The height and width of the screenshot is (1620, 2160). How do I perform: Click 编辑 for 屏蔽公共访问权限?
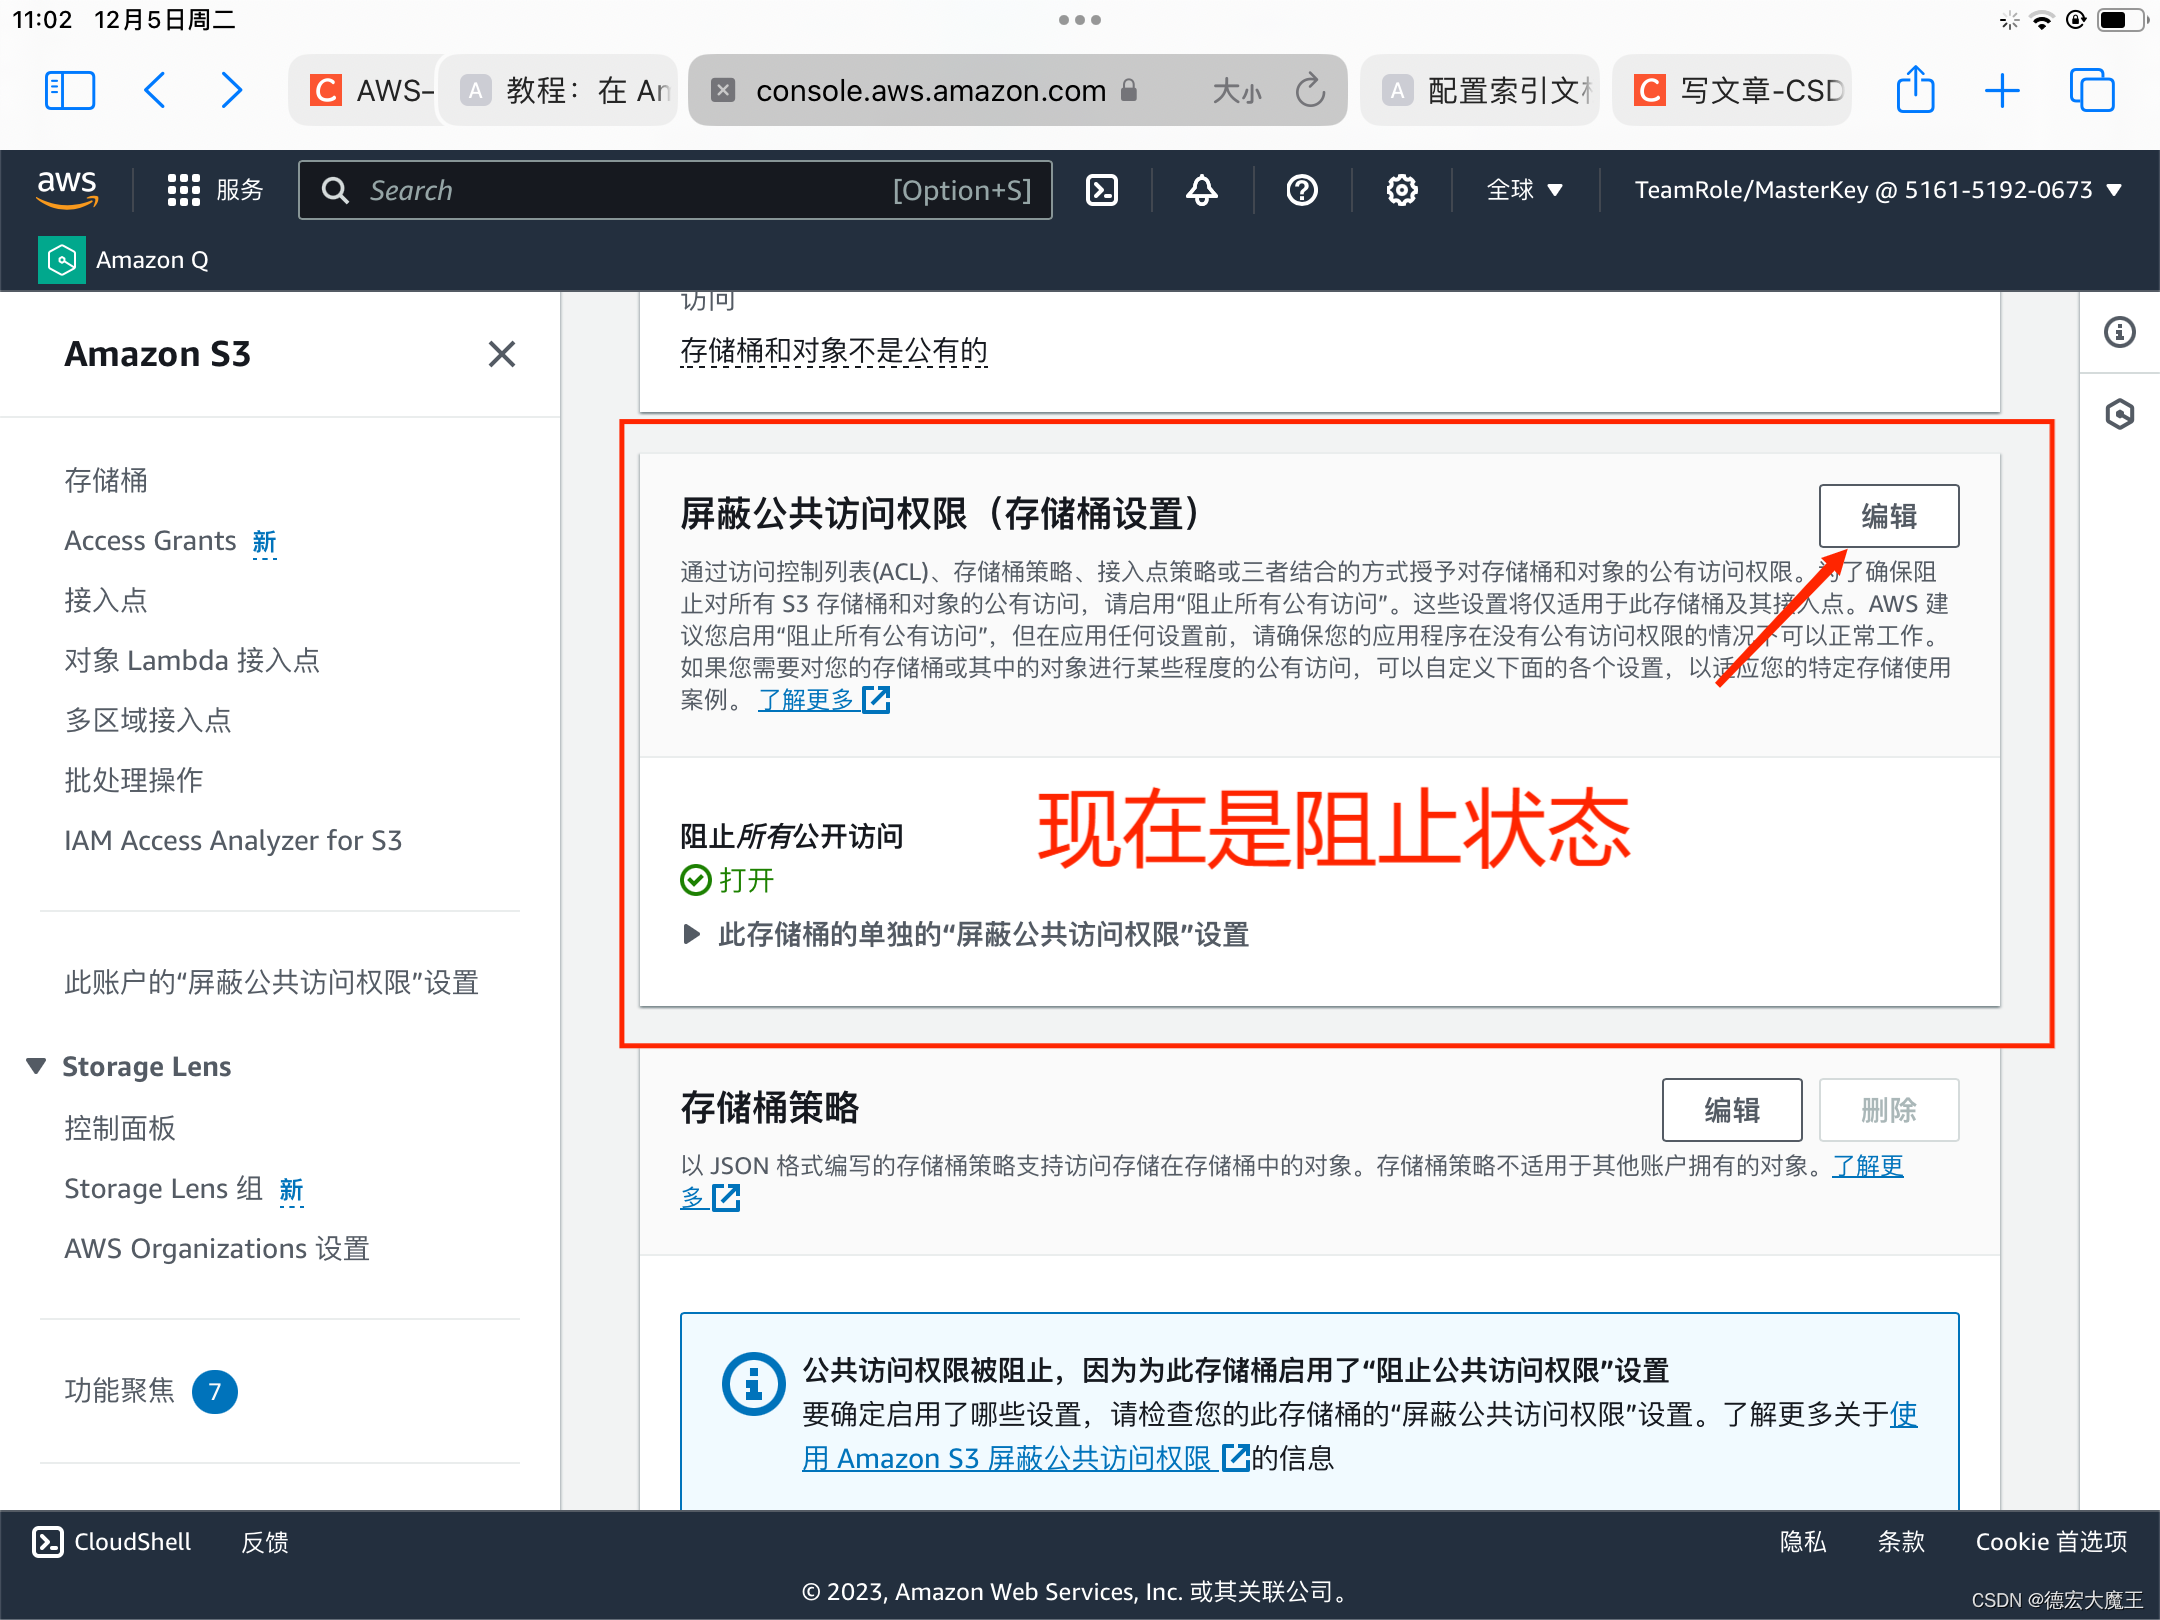1889,516
